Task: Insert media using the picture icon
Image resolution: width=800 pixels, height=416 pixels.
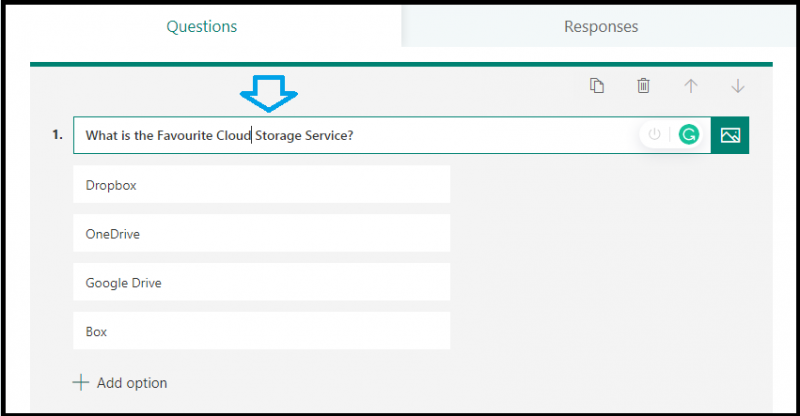Action: 730,135
